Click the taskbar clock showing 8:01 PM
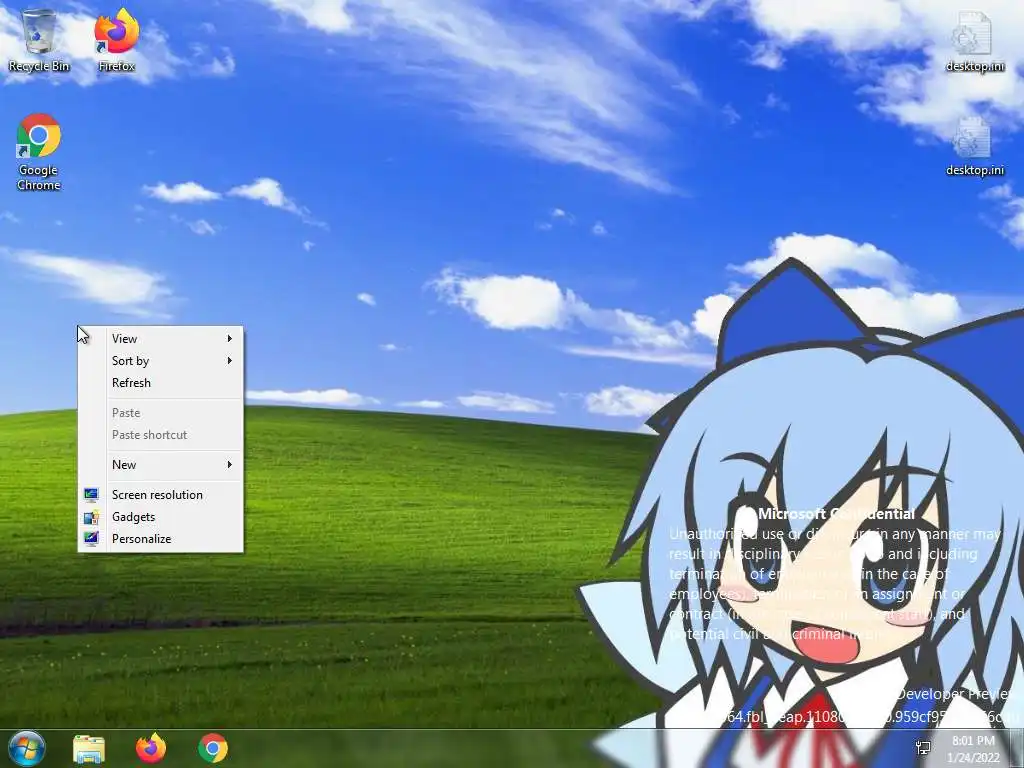Image resolution: width=1024 pixels, height=768 pixels. tap(973, 749)
